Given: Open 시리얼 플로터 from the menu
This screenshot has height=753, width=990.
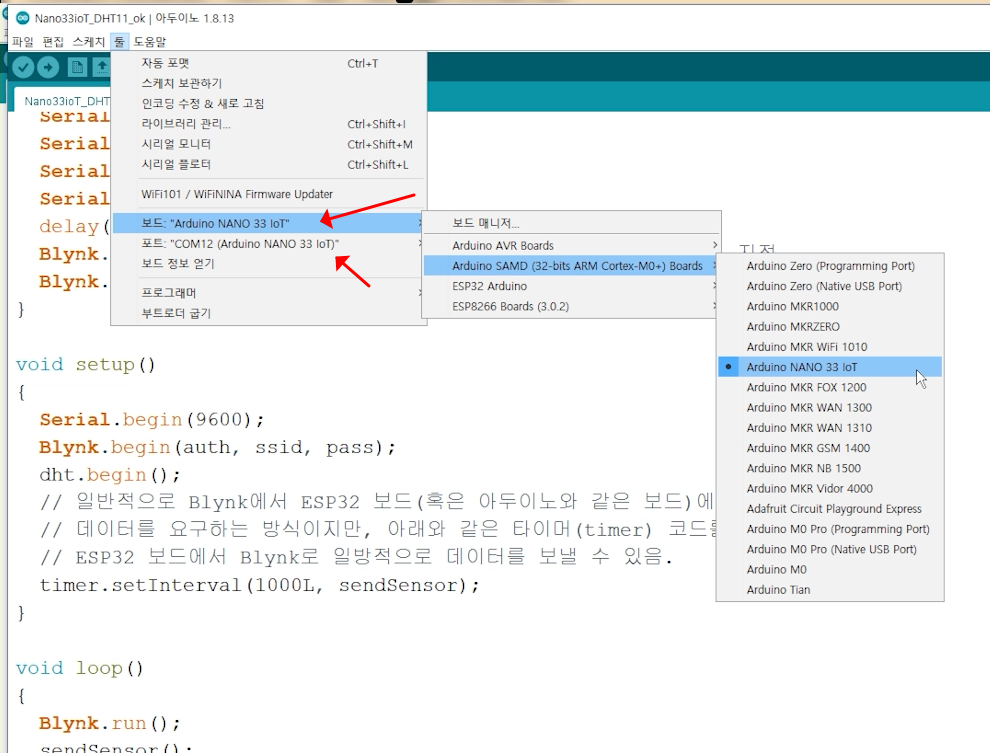Looking at the screenshot, I should coord(270,164).
